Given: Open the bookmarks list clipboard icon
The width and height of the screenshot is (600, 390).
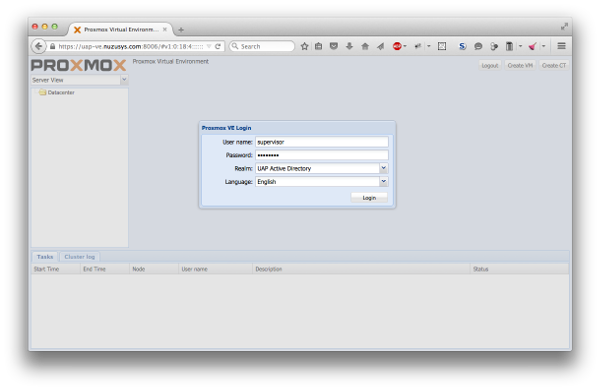Looking at the screenshot, I should (x=318, y=46).
